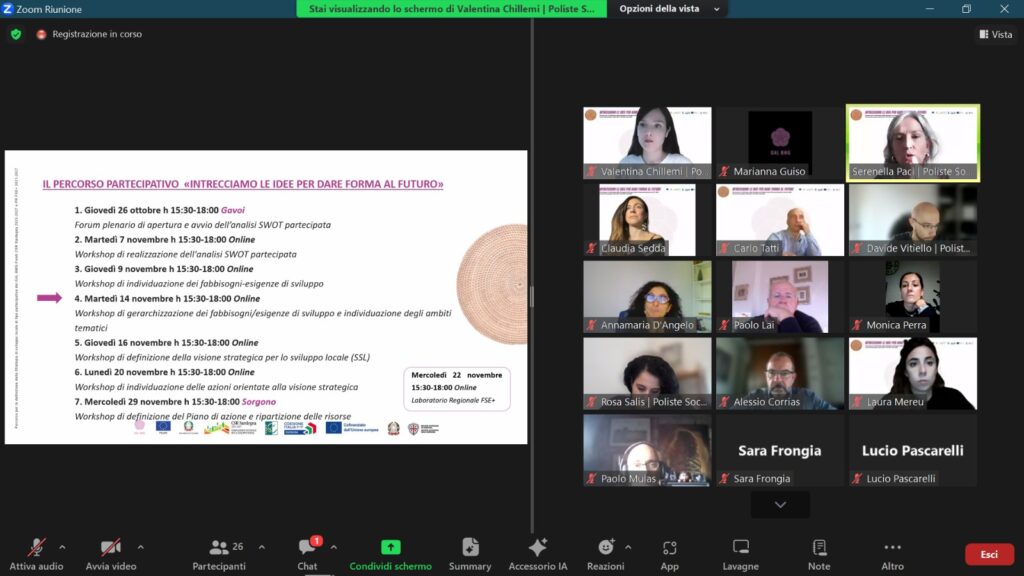This screenshot has width=1024, height=576.
Task: Open the Reazioni picker
Action: tap(605, 549)
